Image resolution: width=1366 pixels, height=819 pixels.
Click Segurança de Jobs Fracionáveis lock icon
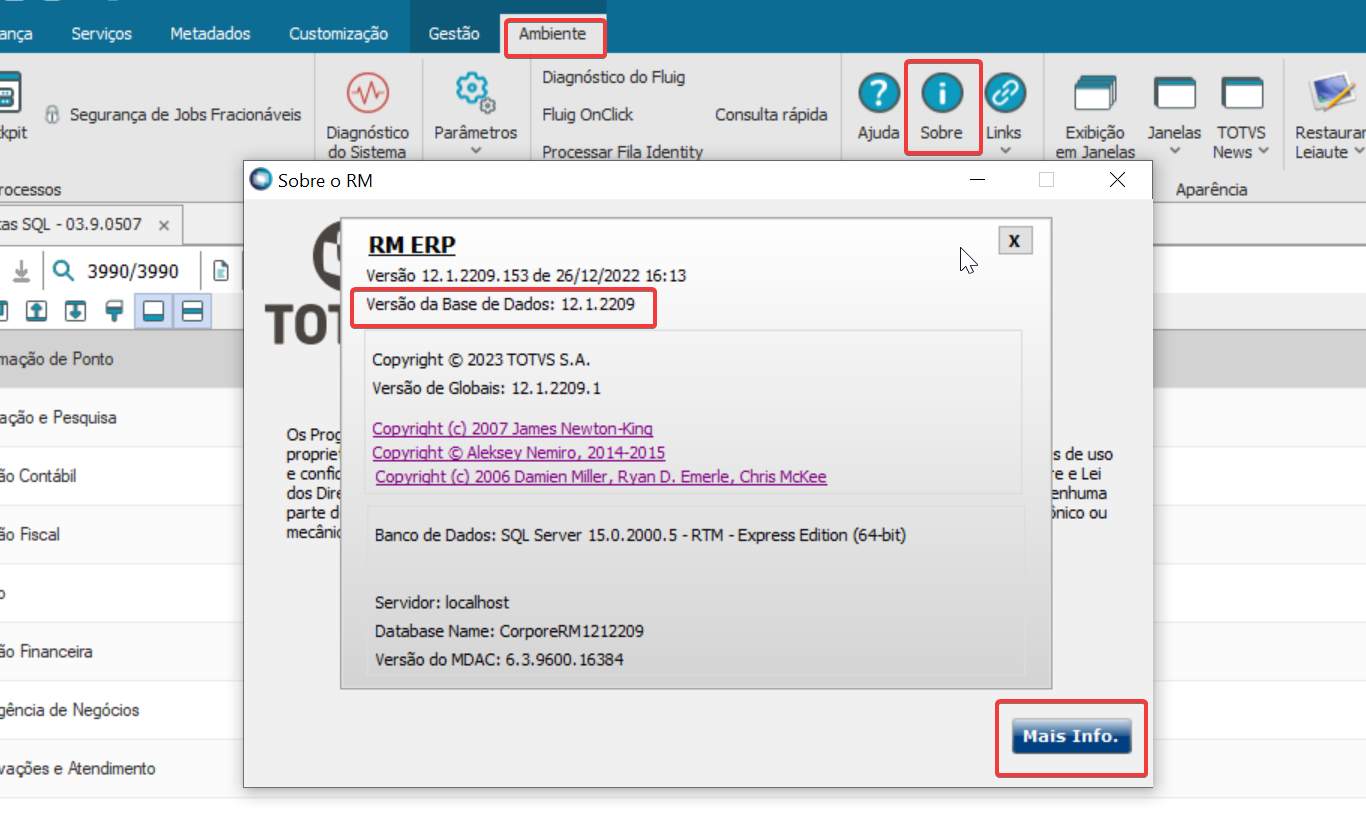click(53, 114)
